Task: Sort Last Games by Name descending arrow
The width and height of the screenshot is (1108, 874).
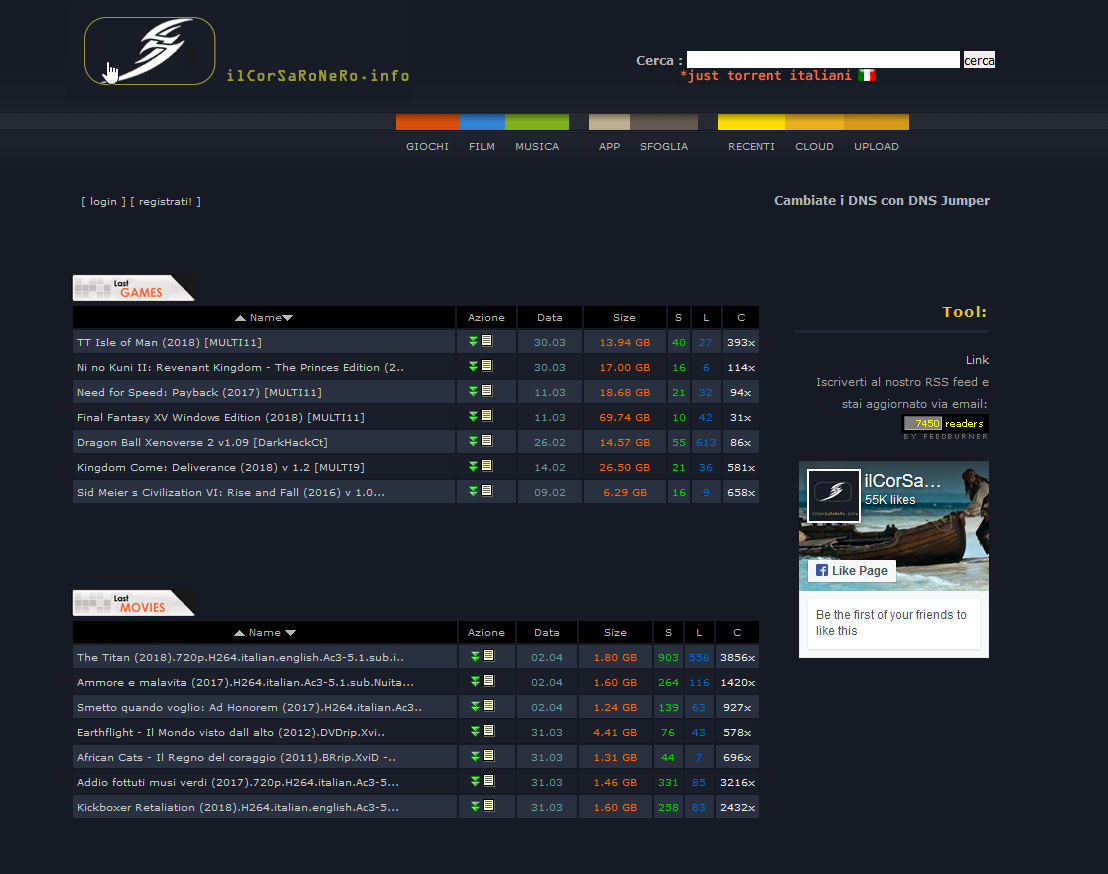Action: click(288, 318)
